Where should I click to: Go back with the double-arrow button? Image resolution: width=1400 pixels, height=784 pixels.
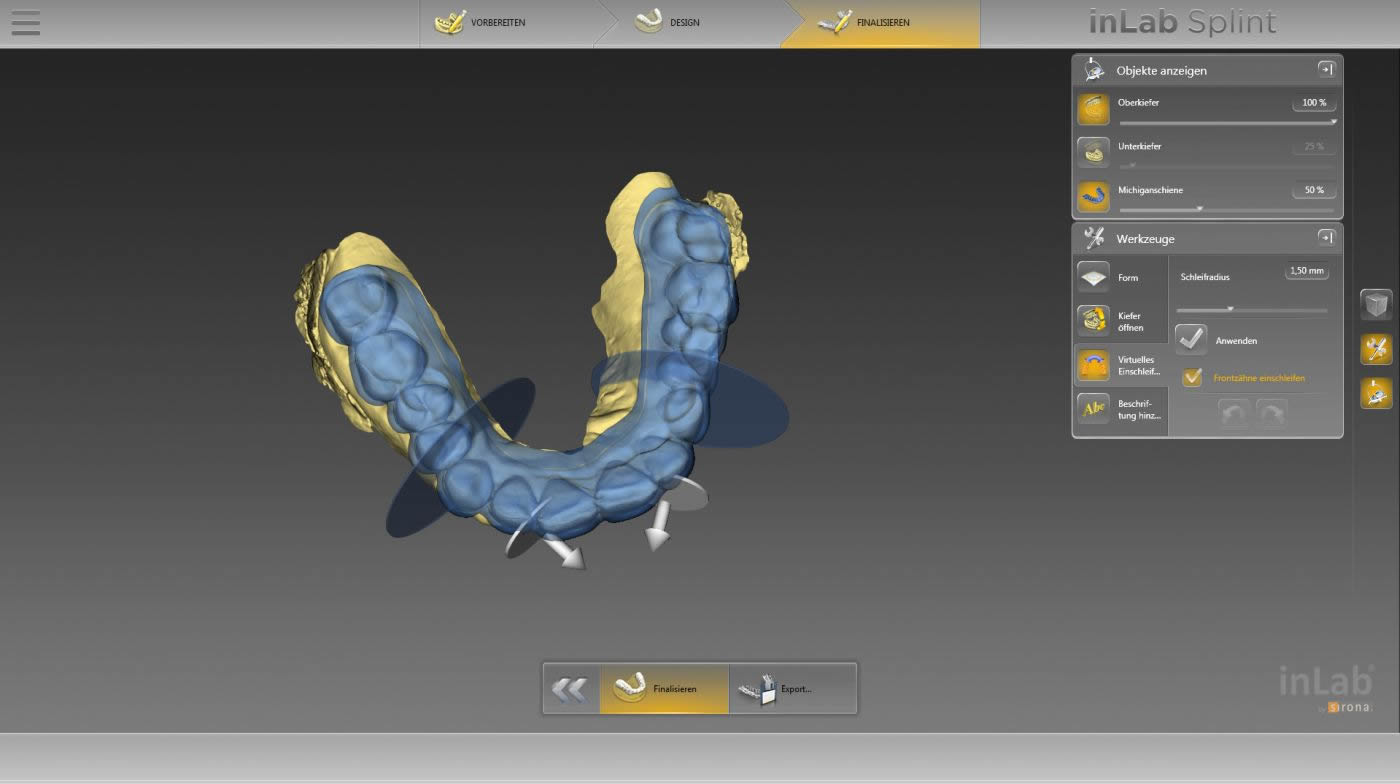pos(570,689)
